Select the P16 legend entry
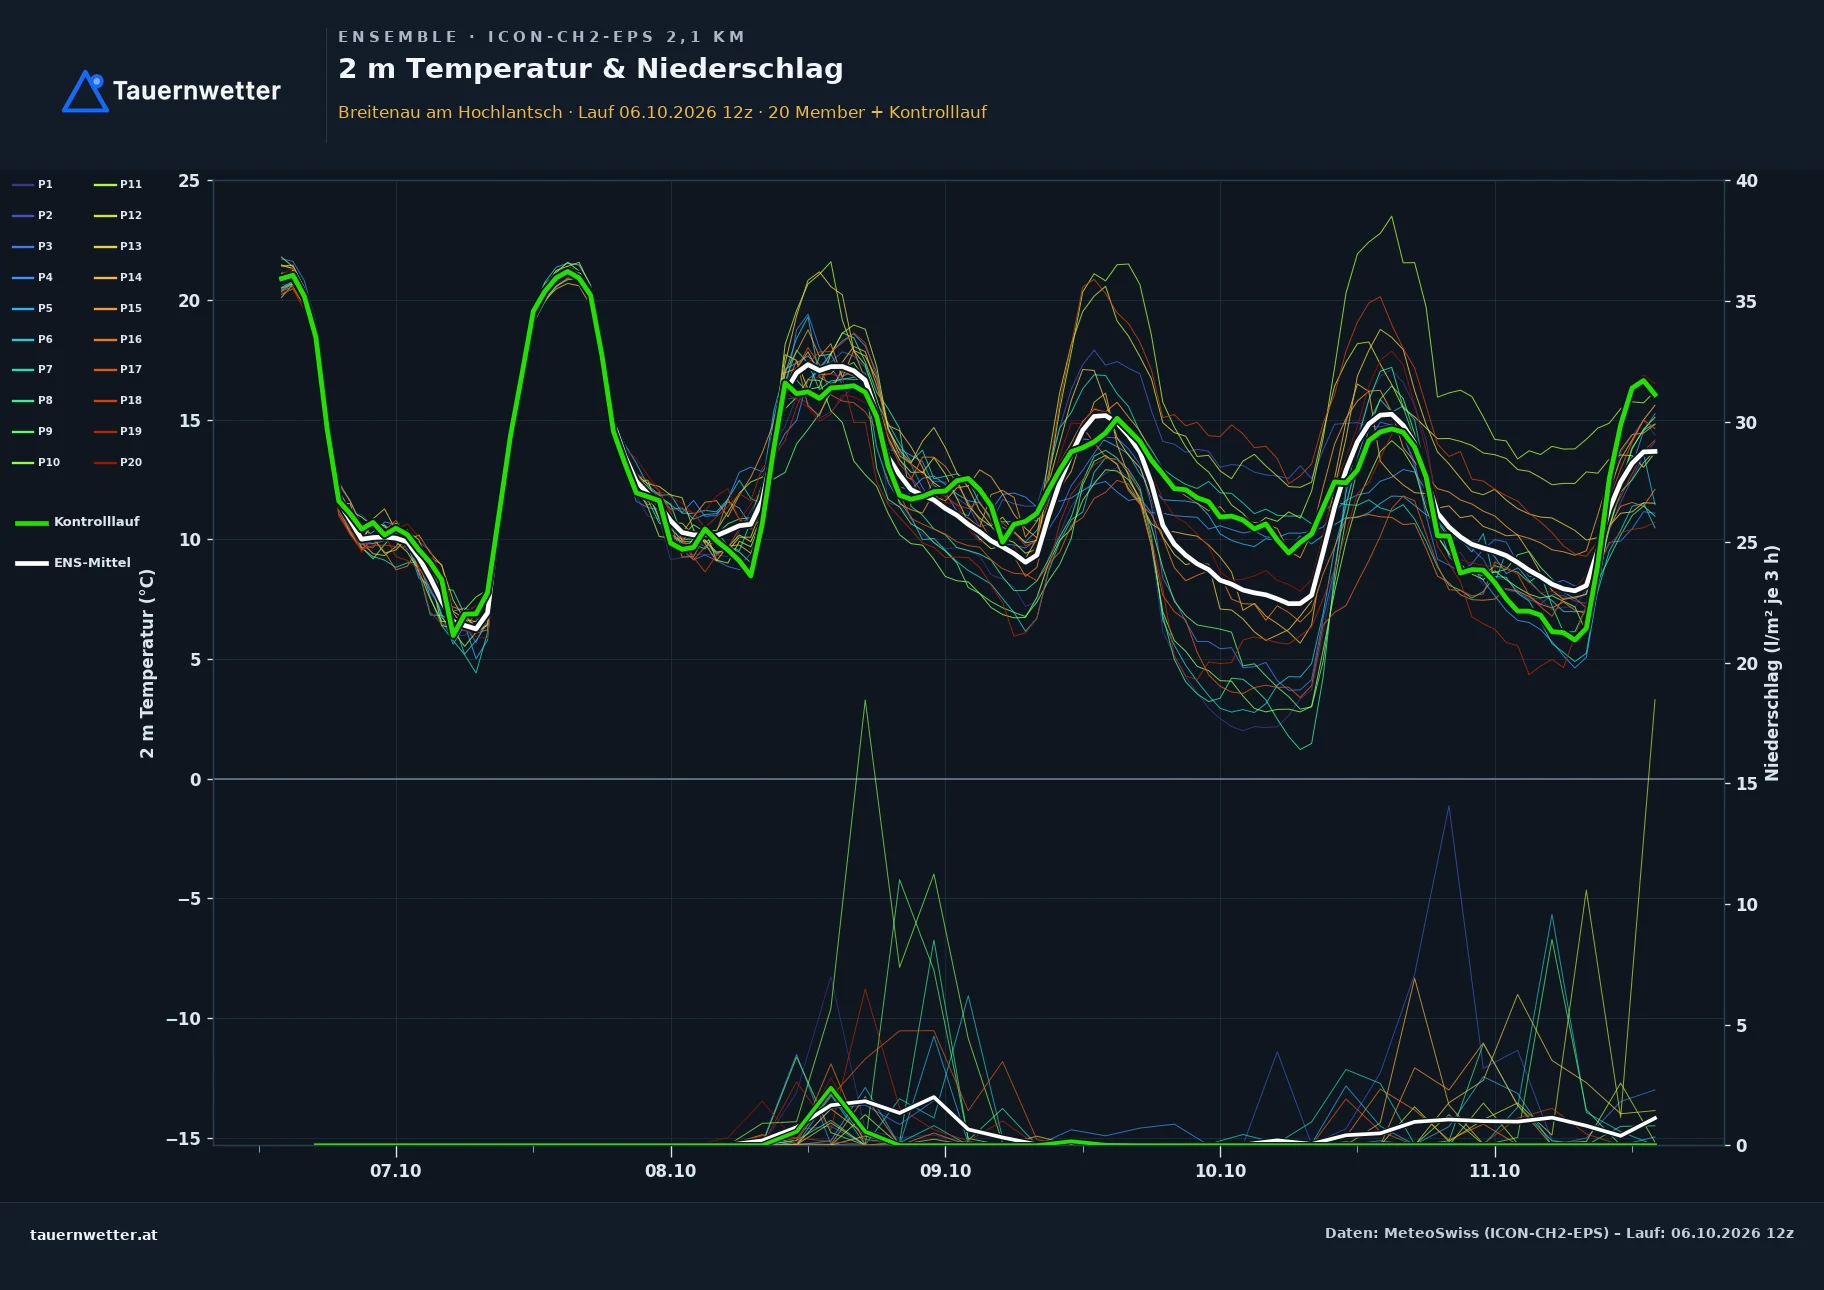 [118, 339]
